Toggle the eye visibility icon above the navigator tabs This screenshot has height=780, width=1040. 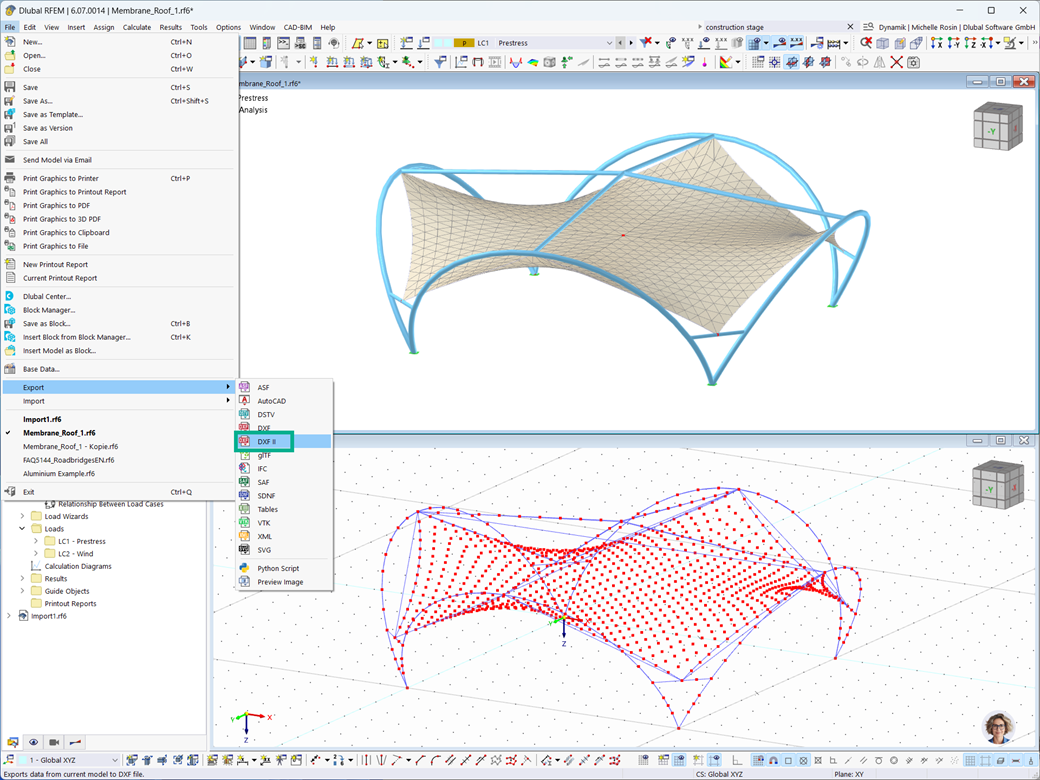pos(34,743)
